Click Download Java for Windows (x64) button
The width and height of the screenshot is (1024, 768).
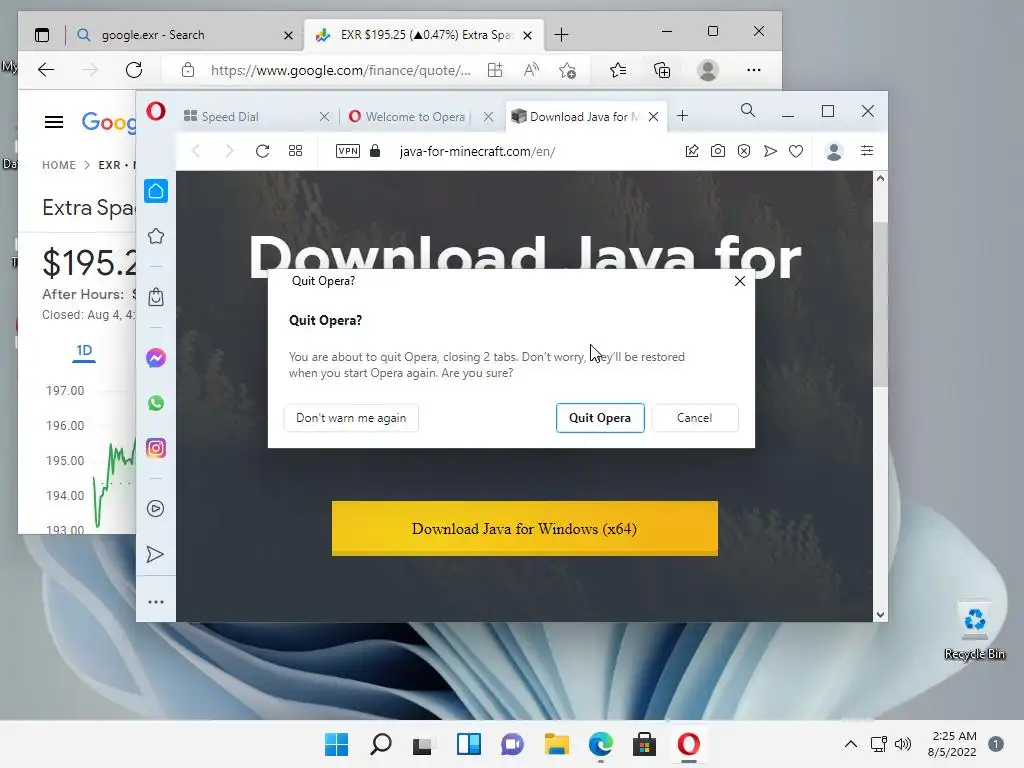point(524,528)
